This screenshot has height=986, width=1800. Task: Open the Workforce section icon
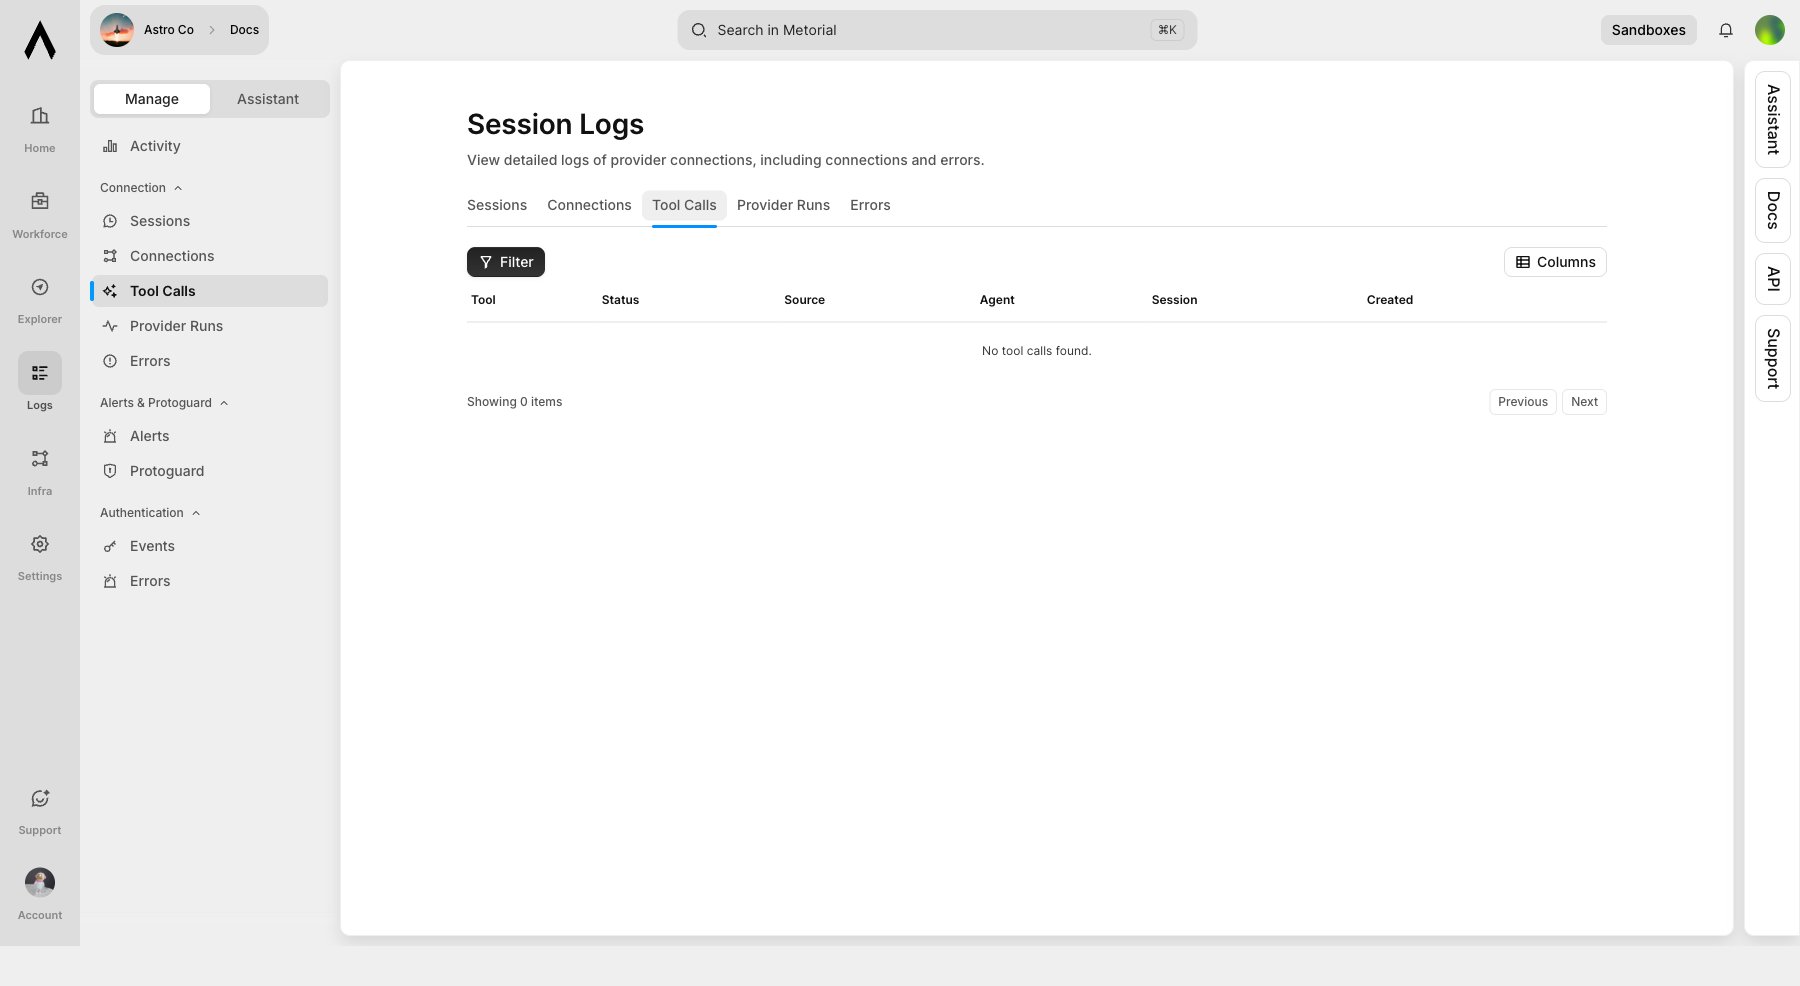(x=40, y=201)
